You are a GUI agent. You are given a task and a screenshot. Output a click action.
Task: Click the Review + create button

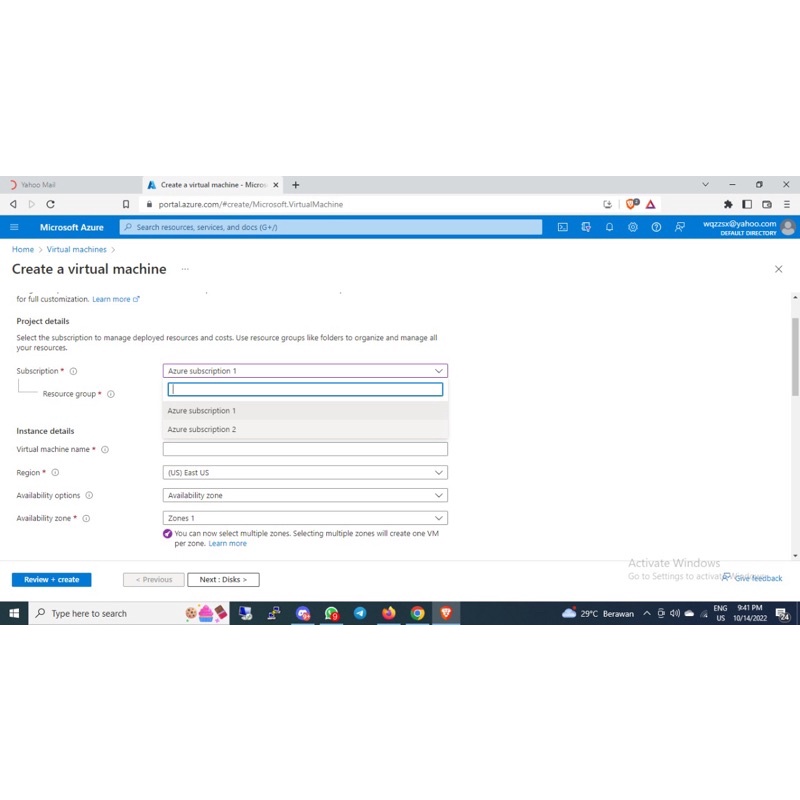[52, 580]
